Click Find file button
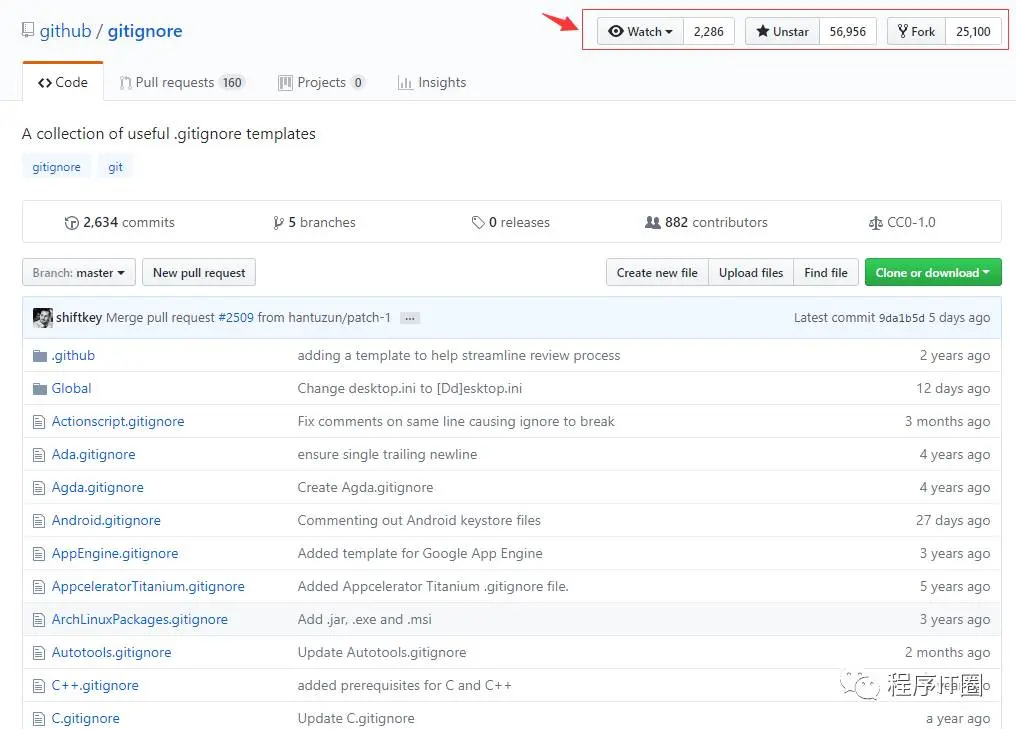1016x729 pixels. (x=826, y=273)
